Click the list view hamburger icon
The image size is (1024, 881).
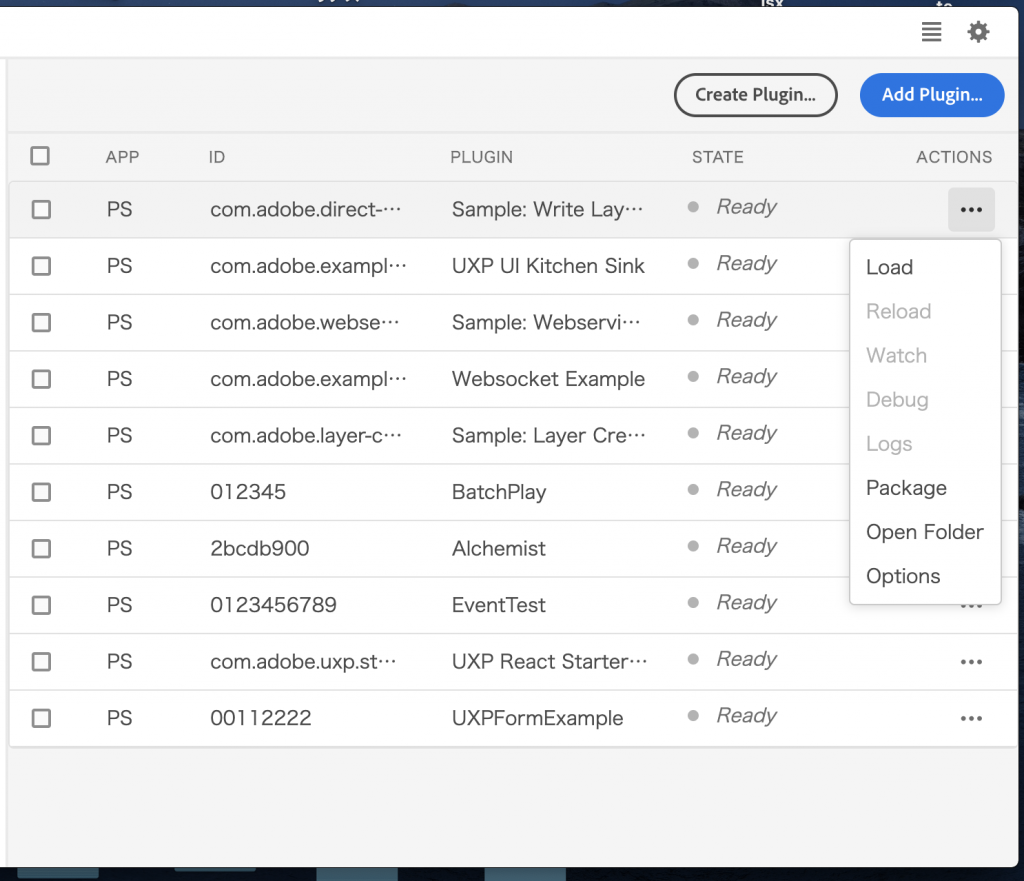coord(931,33)
